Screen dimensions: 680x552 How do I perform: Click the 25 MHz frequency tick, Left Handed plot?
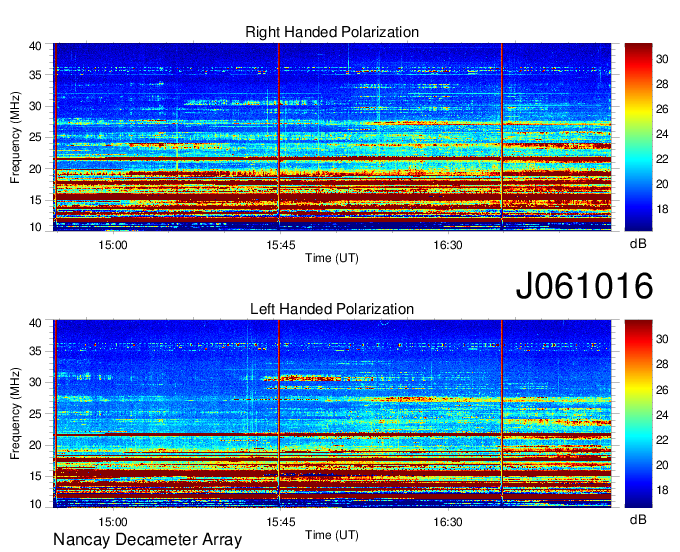35,414
